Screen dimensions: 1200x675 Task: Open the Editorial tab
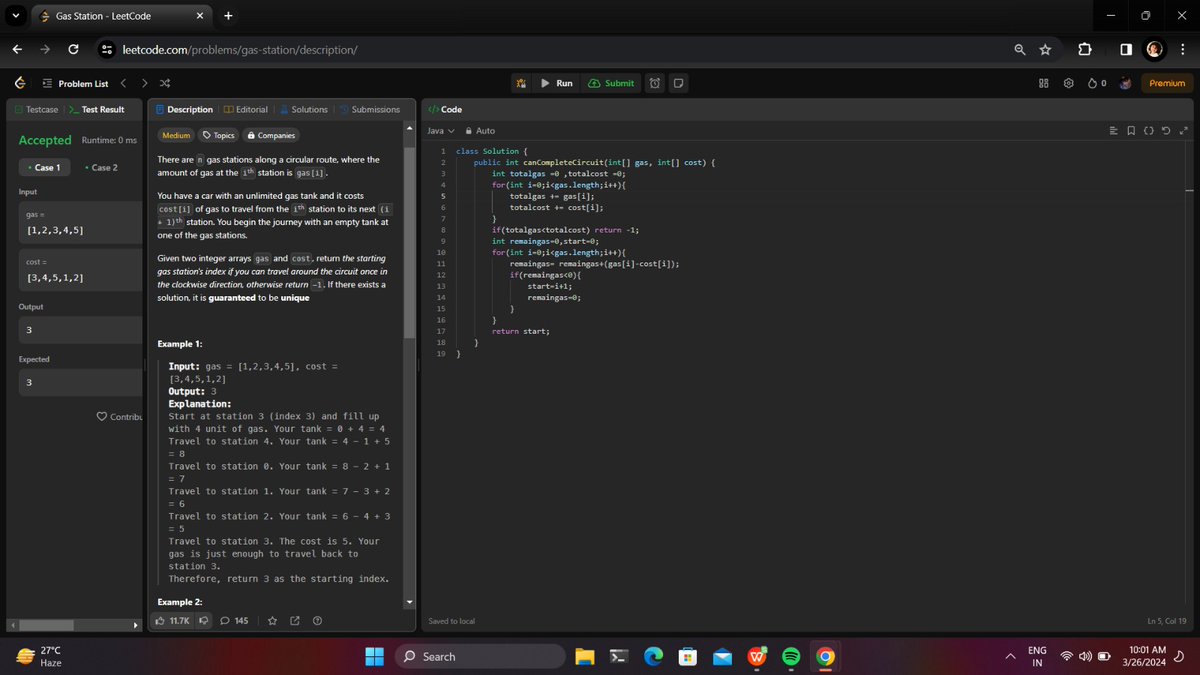click(x=246, y=109)
